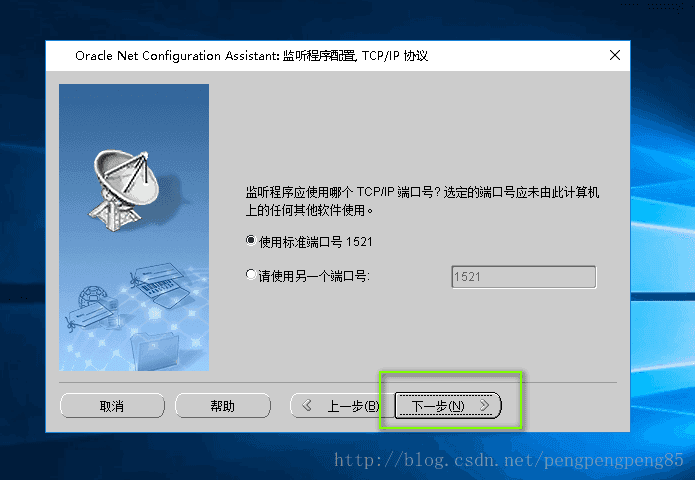
Task: Close the Oracle Net Configuration Assistant window
Action: (615, 55)
